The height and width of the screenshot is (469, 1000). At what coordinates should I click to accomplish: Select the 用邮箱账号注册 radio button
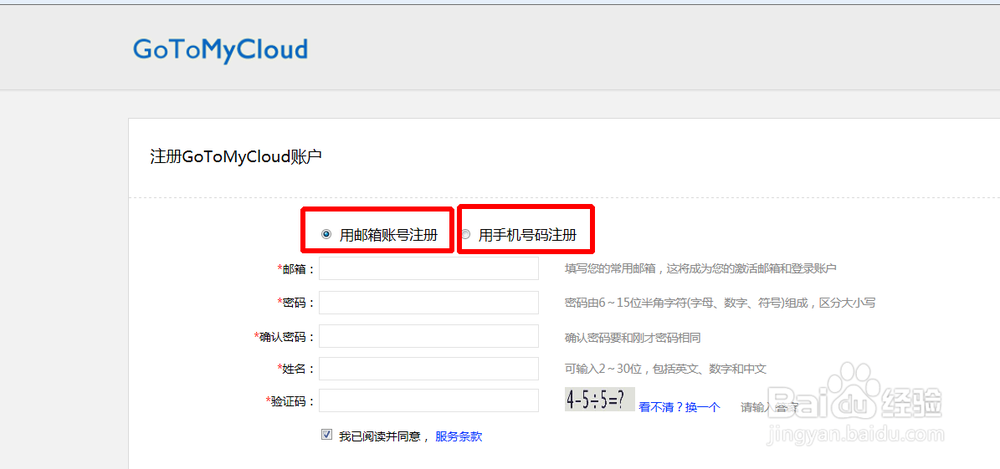tap(327, 235)
